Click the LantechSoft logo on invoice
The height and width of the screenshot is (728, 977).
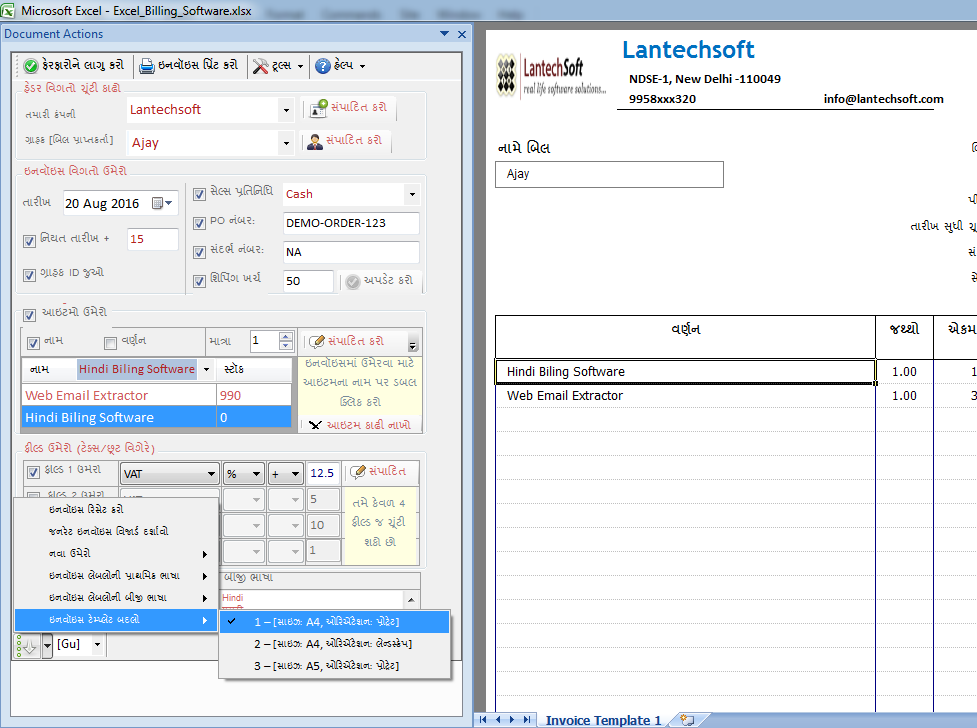pos(551,76)
